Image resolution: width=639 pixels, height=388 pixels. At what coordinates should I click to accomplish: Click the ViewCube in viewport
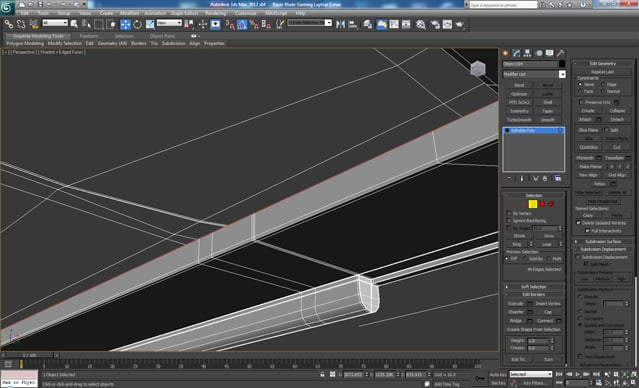[x=478, y=68]
